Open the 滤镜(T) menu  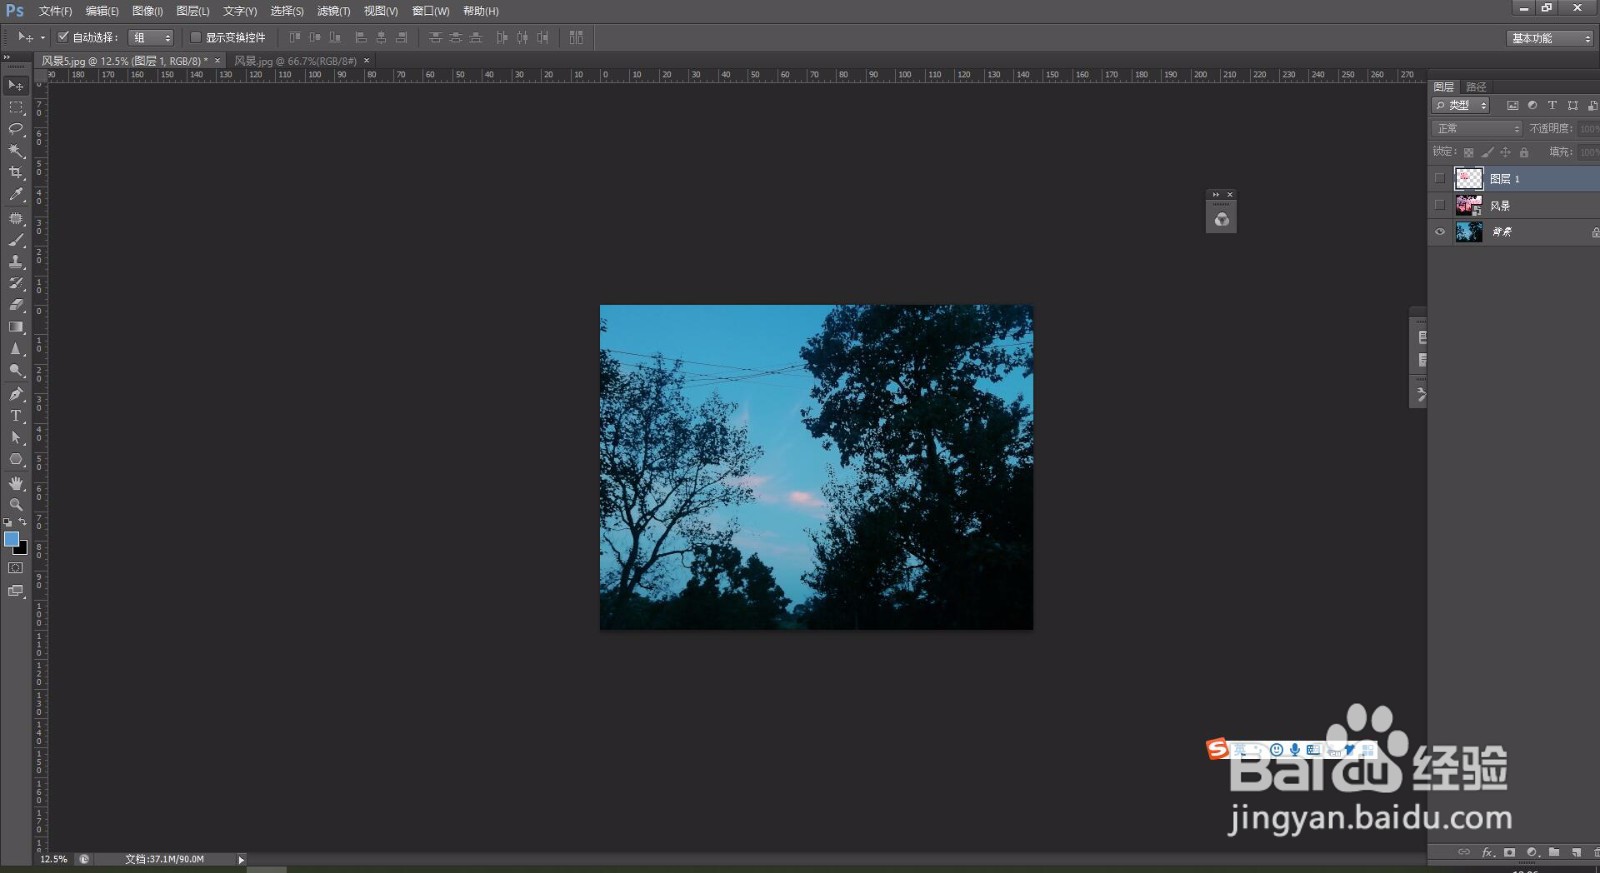[334, 11]
